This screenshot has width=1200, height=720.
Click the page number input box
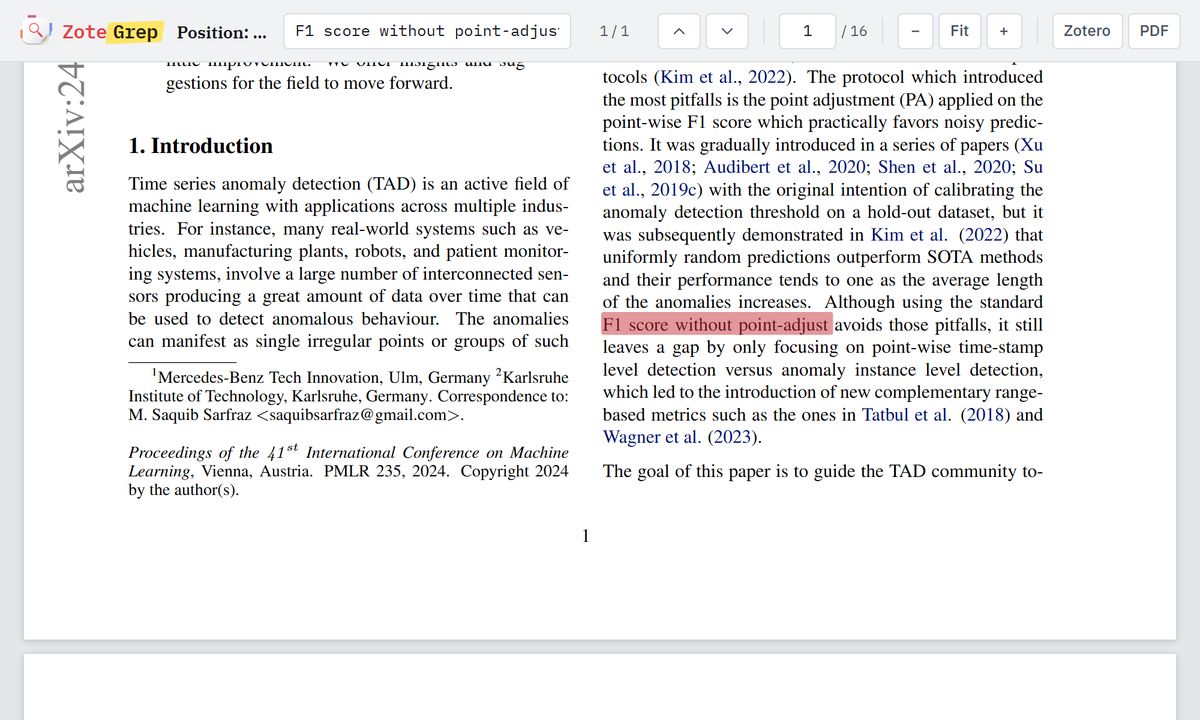click(x=807, y=31)
